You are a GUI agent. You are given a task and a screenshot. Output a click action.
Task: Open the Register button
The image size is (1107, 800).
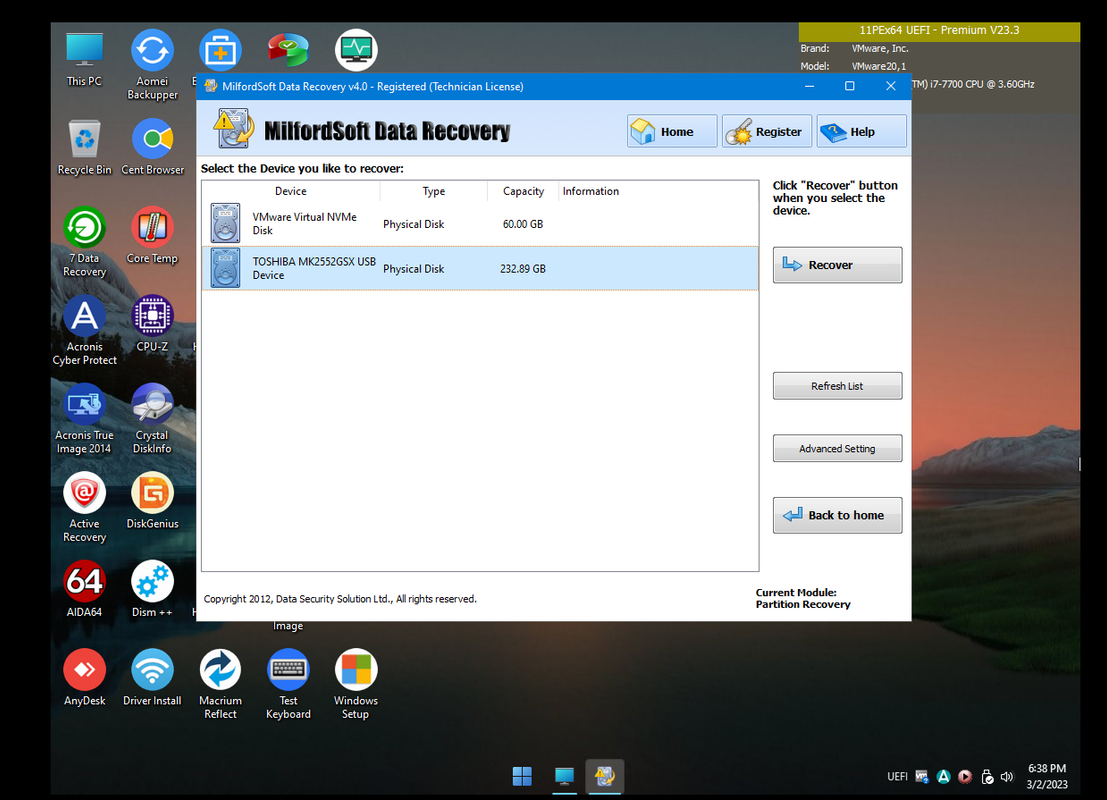coord(767,131)
